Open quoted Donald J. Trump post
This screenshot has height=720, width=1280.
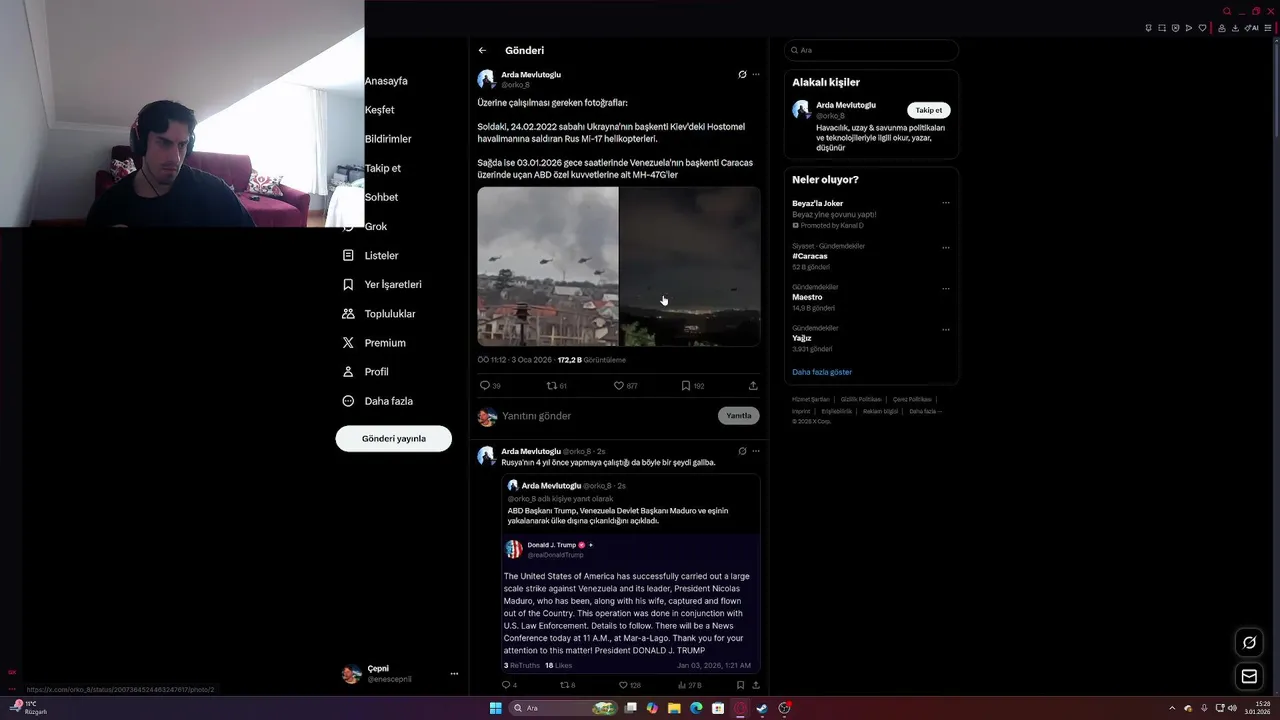pos(631,603)
